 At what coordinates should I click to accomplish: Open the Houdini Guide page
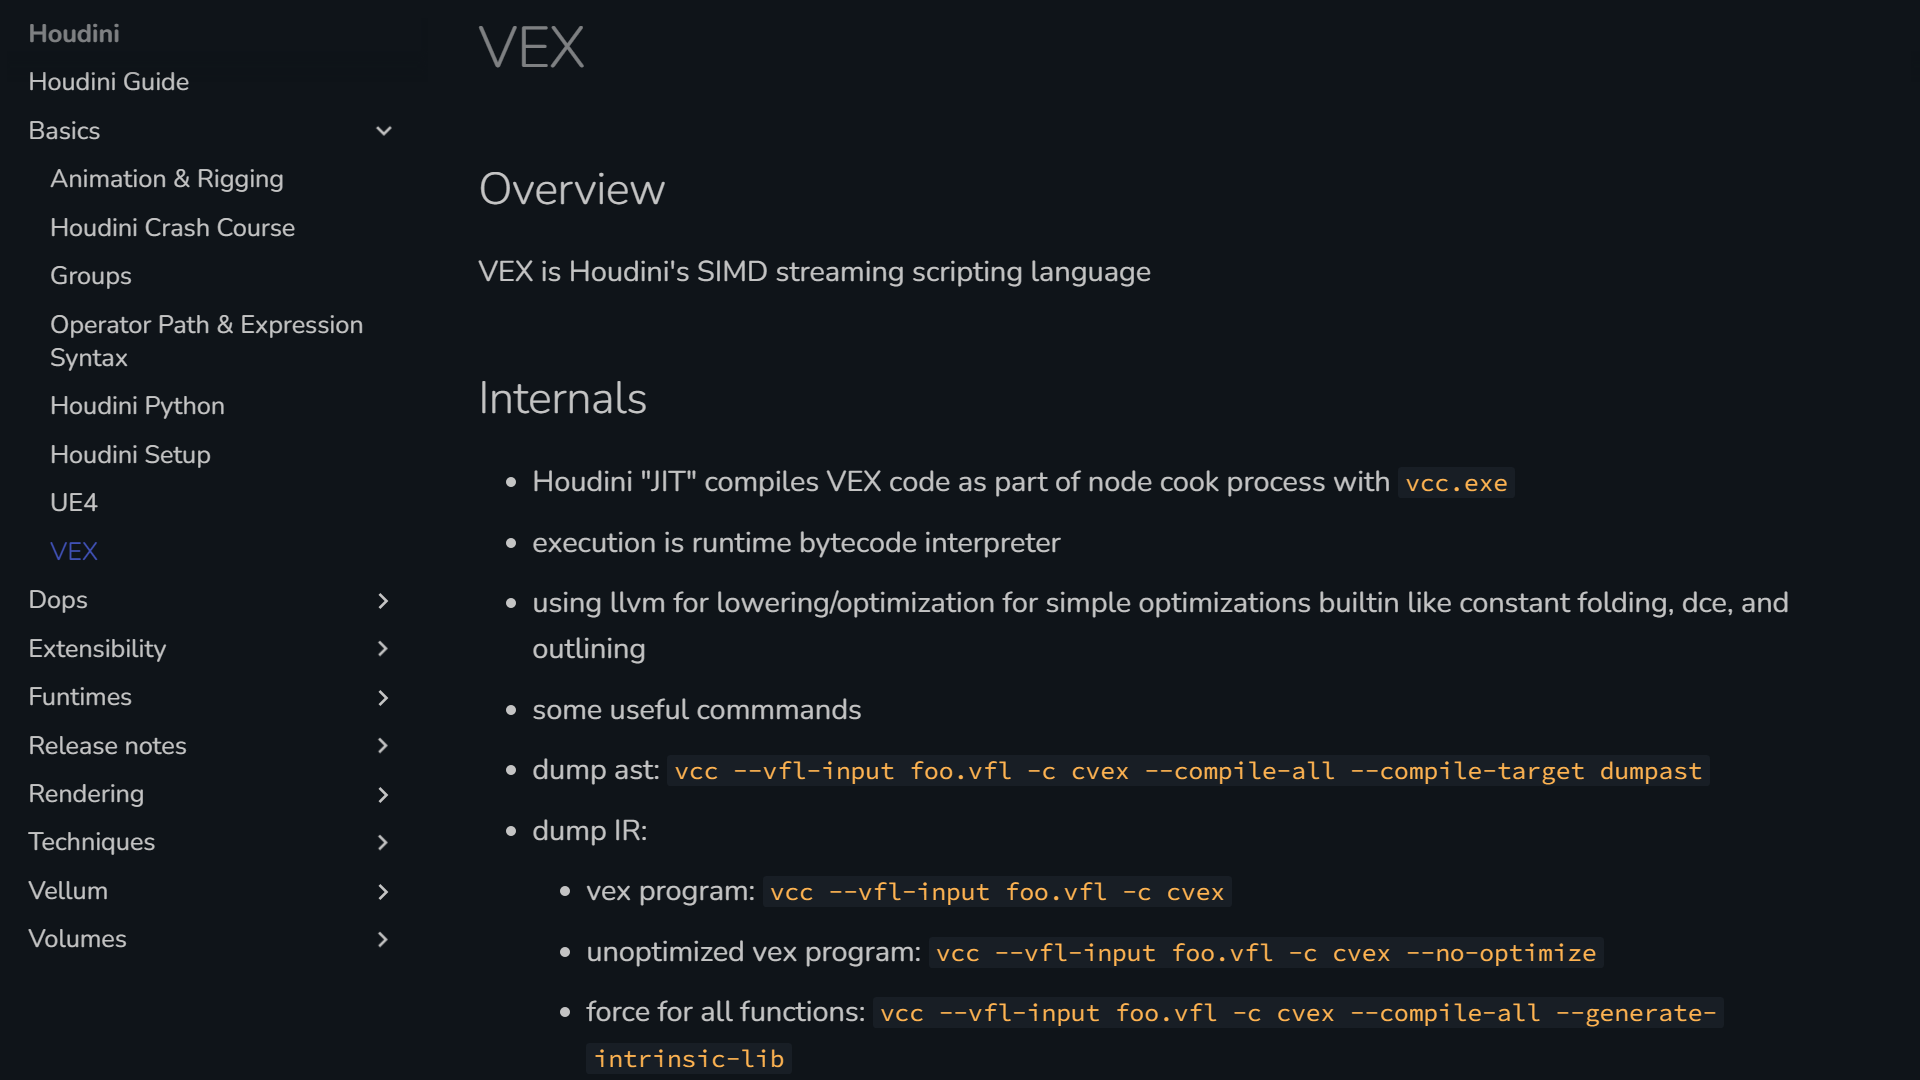click(108, 82)
